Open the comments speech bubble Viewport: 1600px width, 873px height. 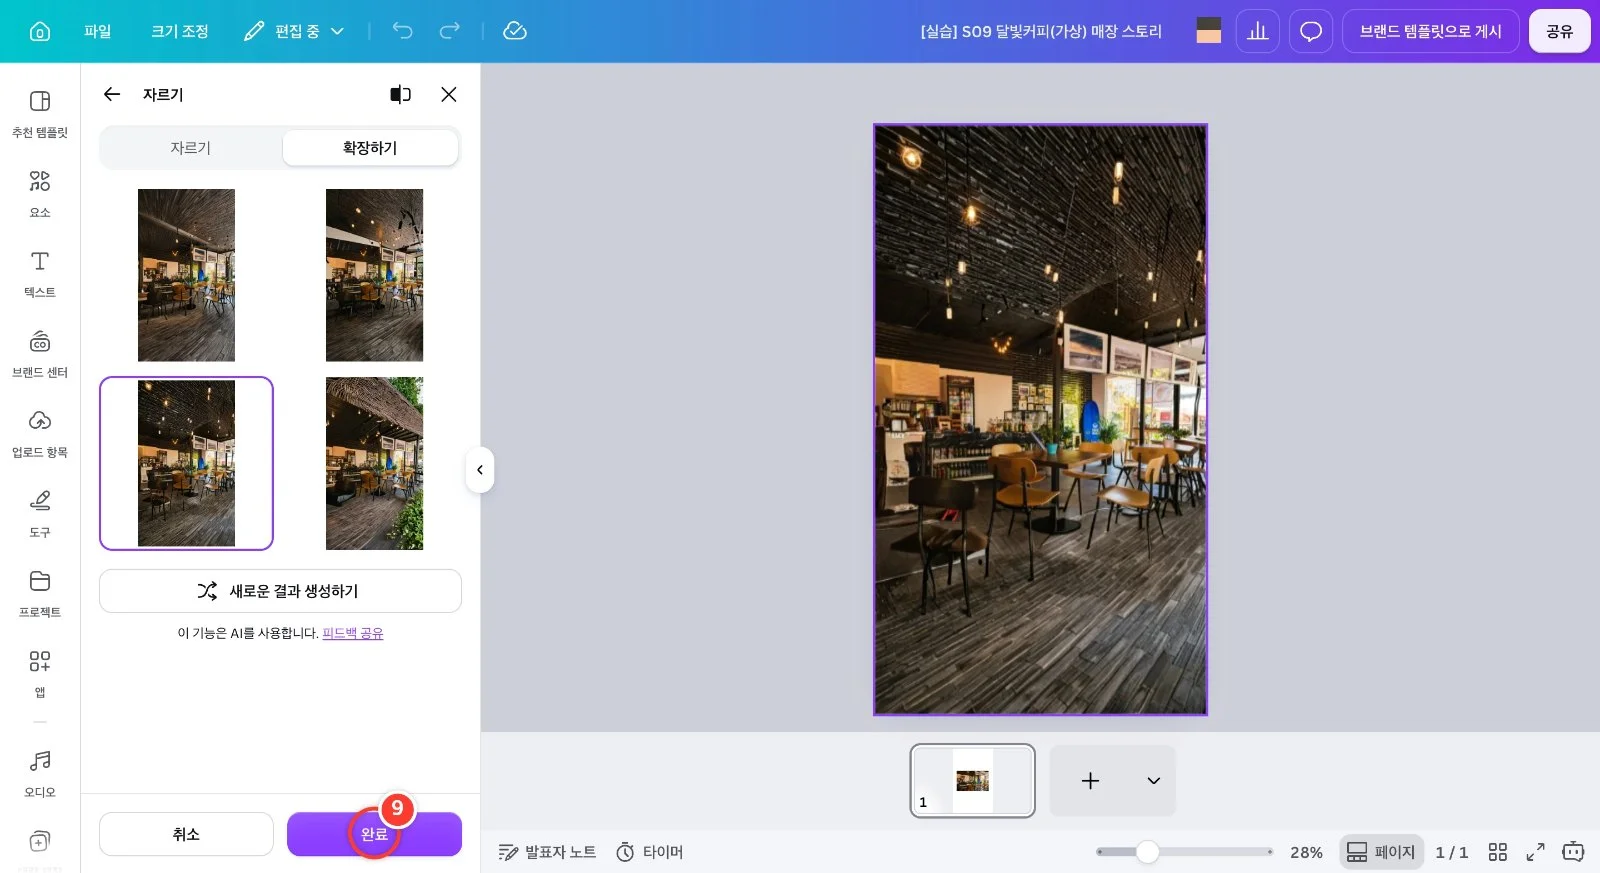click(x=1311, y=31)
